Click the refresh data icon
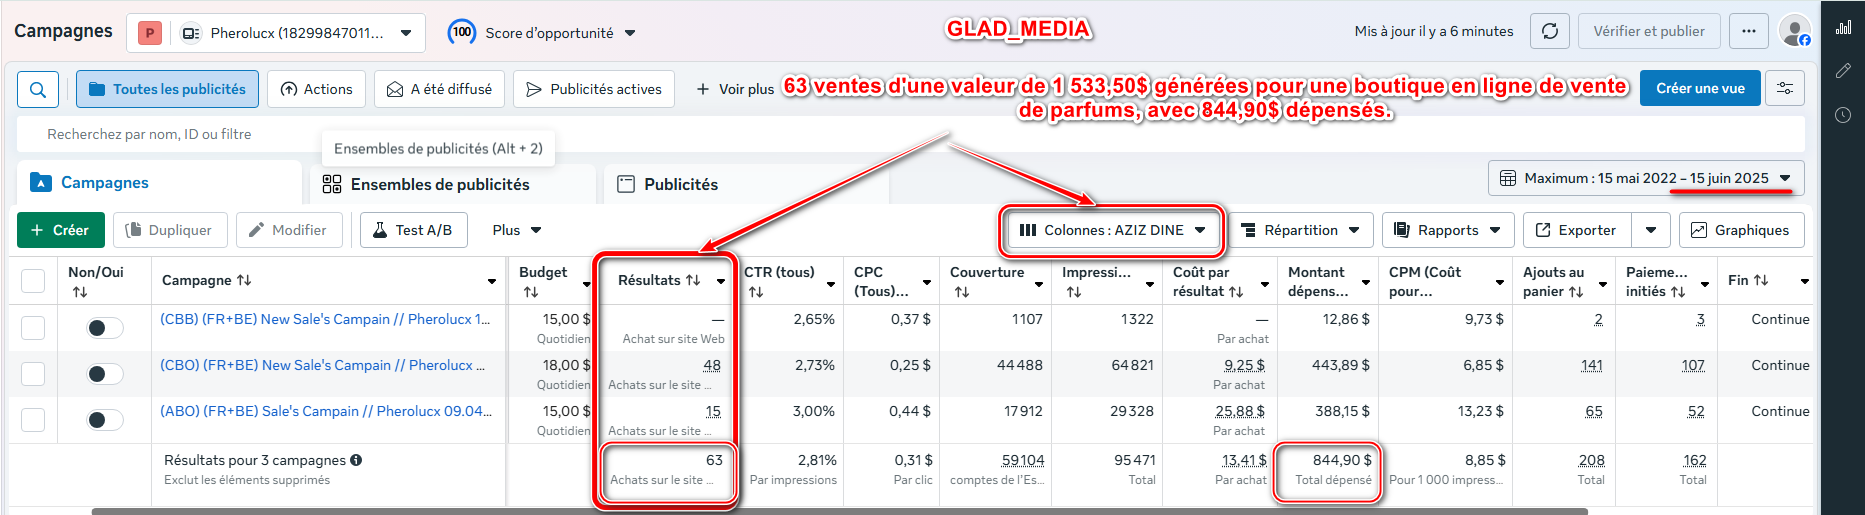 [x=1550, y=31]
